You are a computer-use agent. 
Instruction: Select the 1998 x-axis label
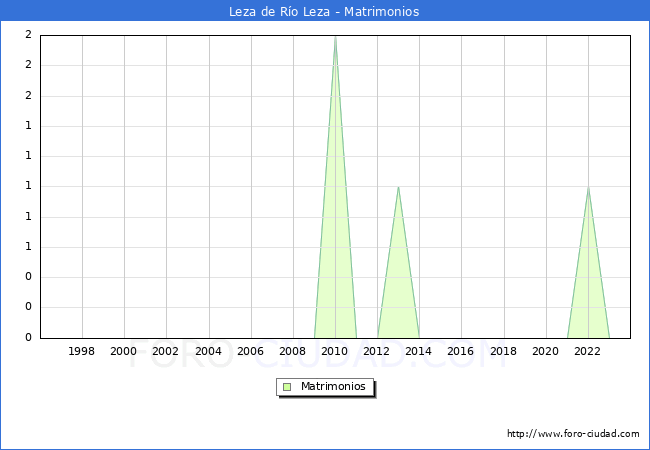click(x=82, y=351)
